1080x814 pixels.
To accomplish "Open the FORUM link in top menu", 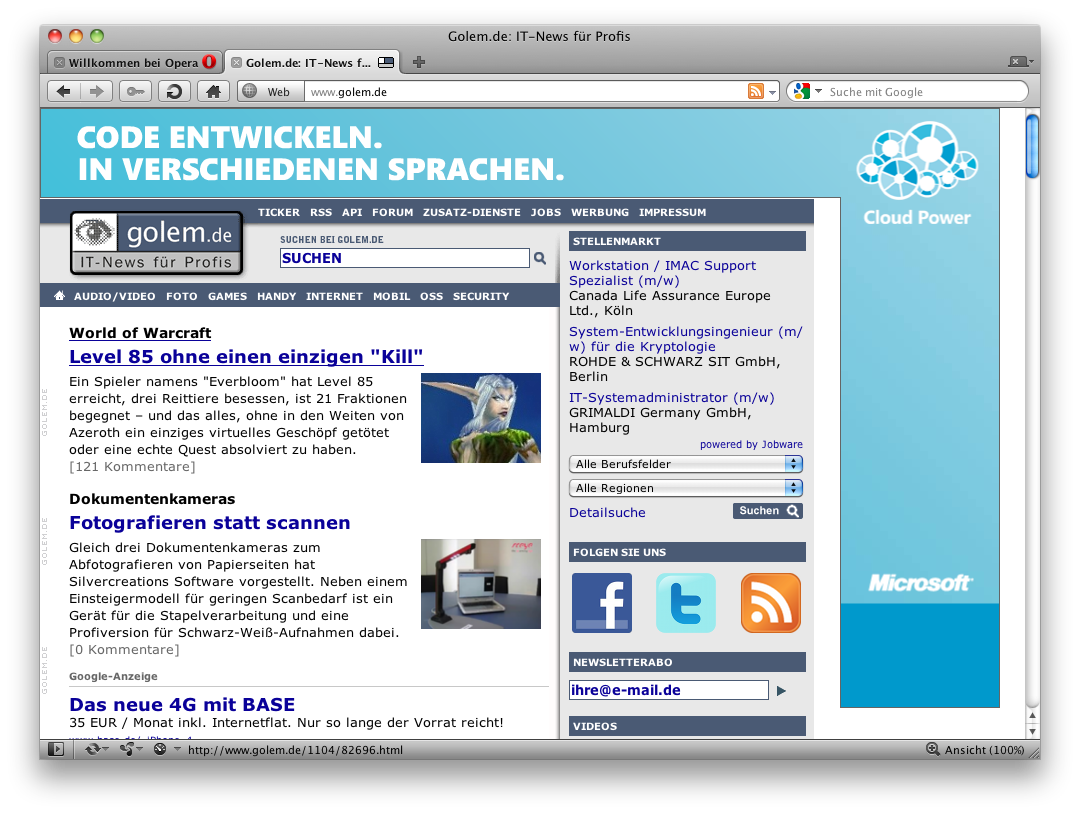I will click(392, 212).
